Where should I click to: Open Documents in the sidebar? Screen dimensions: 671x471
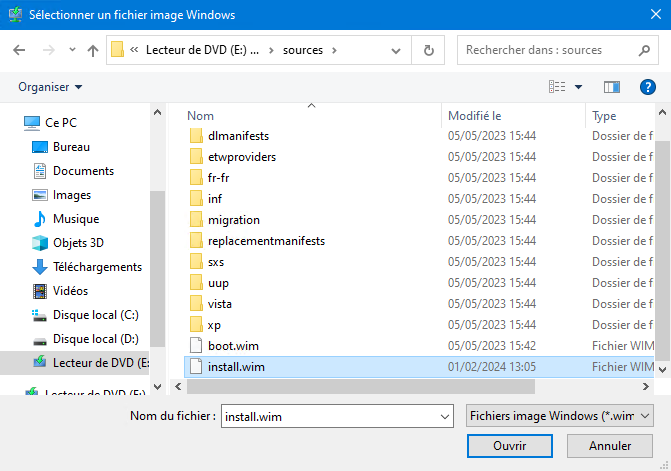coord(73,171)
